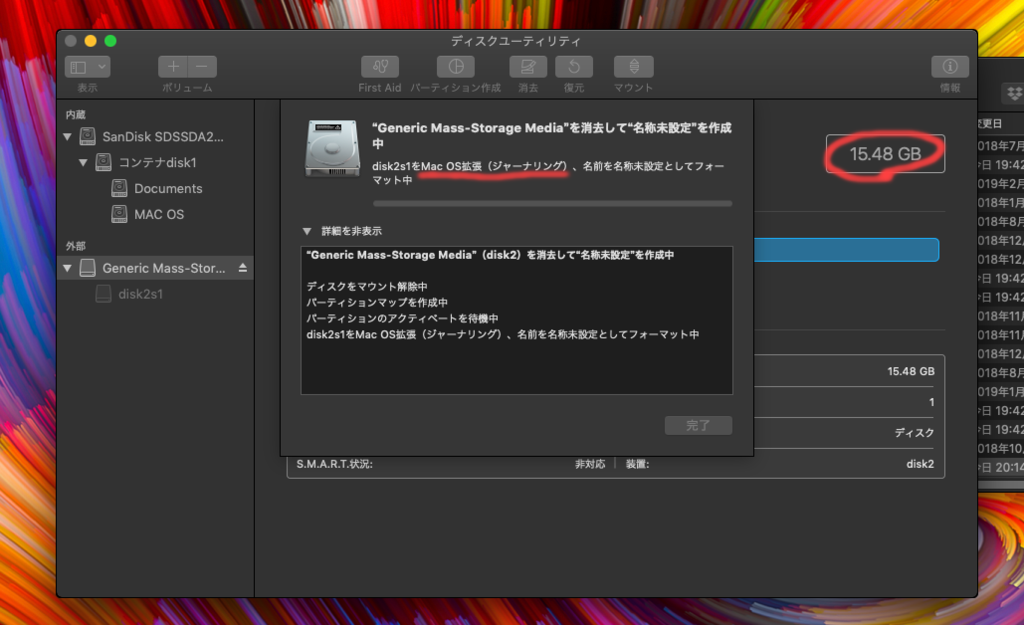
Task: Click the Documents volume icon in sidebar
Action: tap(119, 188)
